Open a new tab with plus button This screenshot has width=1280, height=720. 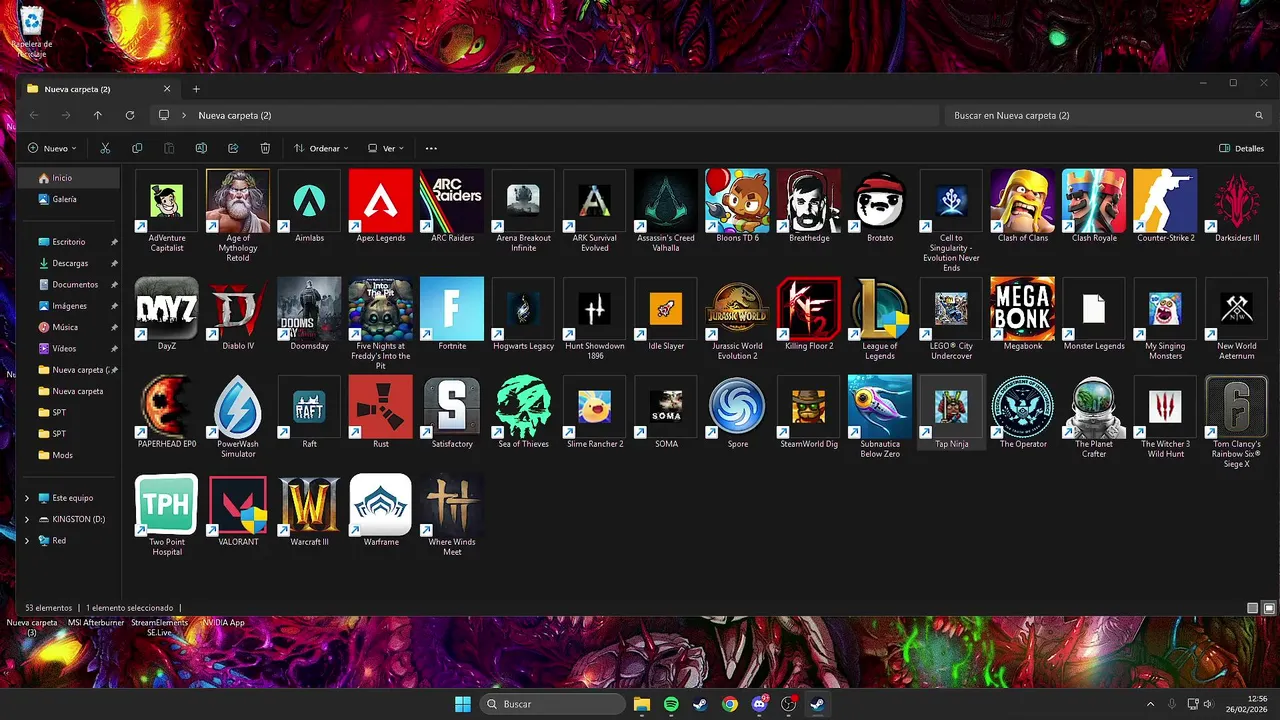(196, 89)
